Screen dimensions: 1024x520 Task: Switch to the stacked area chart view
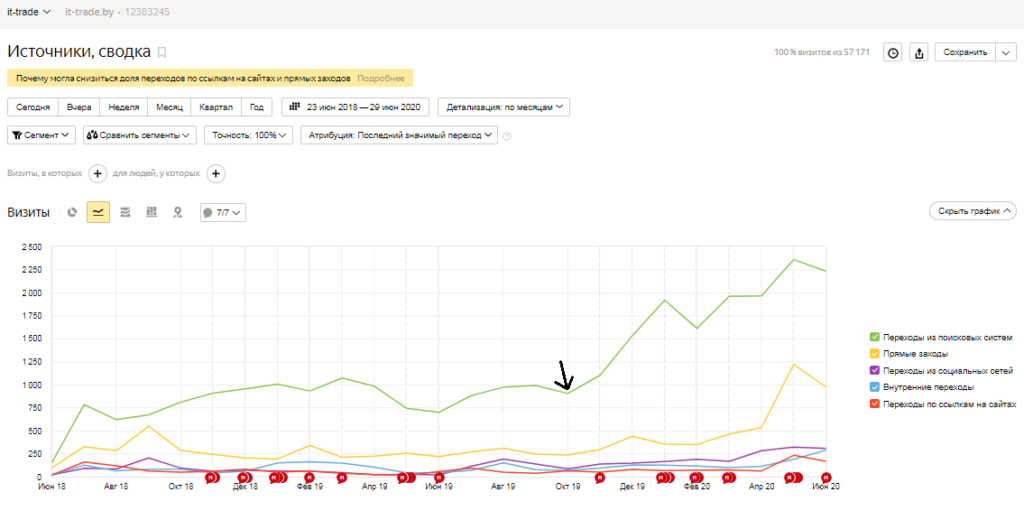(x=125, y=212)
